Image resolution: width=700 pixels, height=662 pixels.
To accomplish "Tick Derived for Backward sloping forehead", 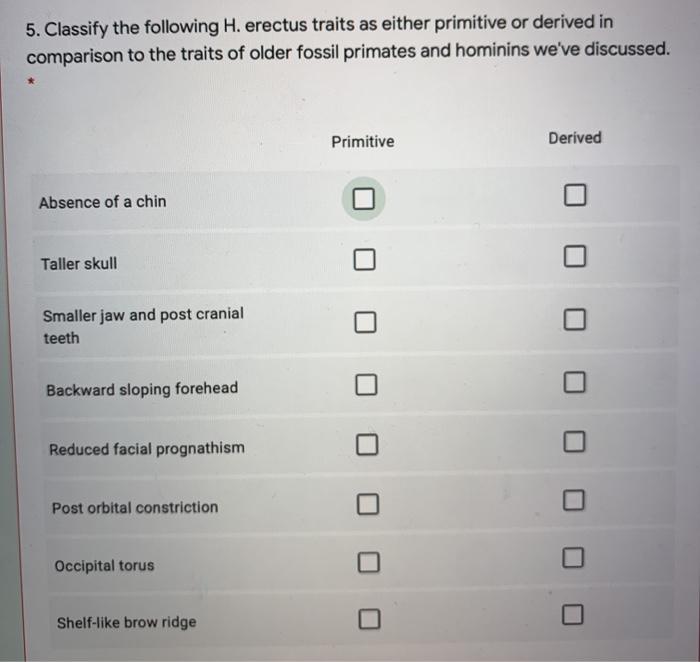I will tap(575, 382).
